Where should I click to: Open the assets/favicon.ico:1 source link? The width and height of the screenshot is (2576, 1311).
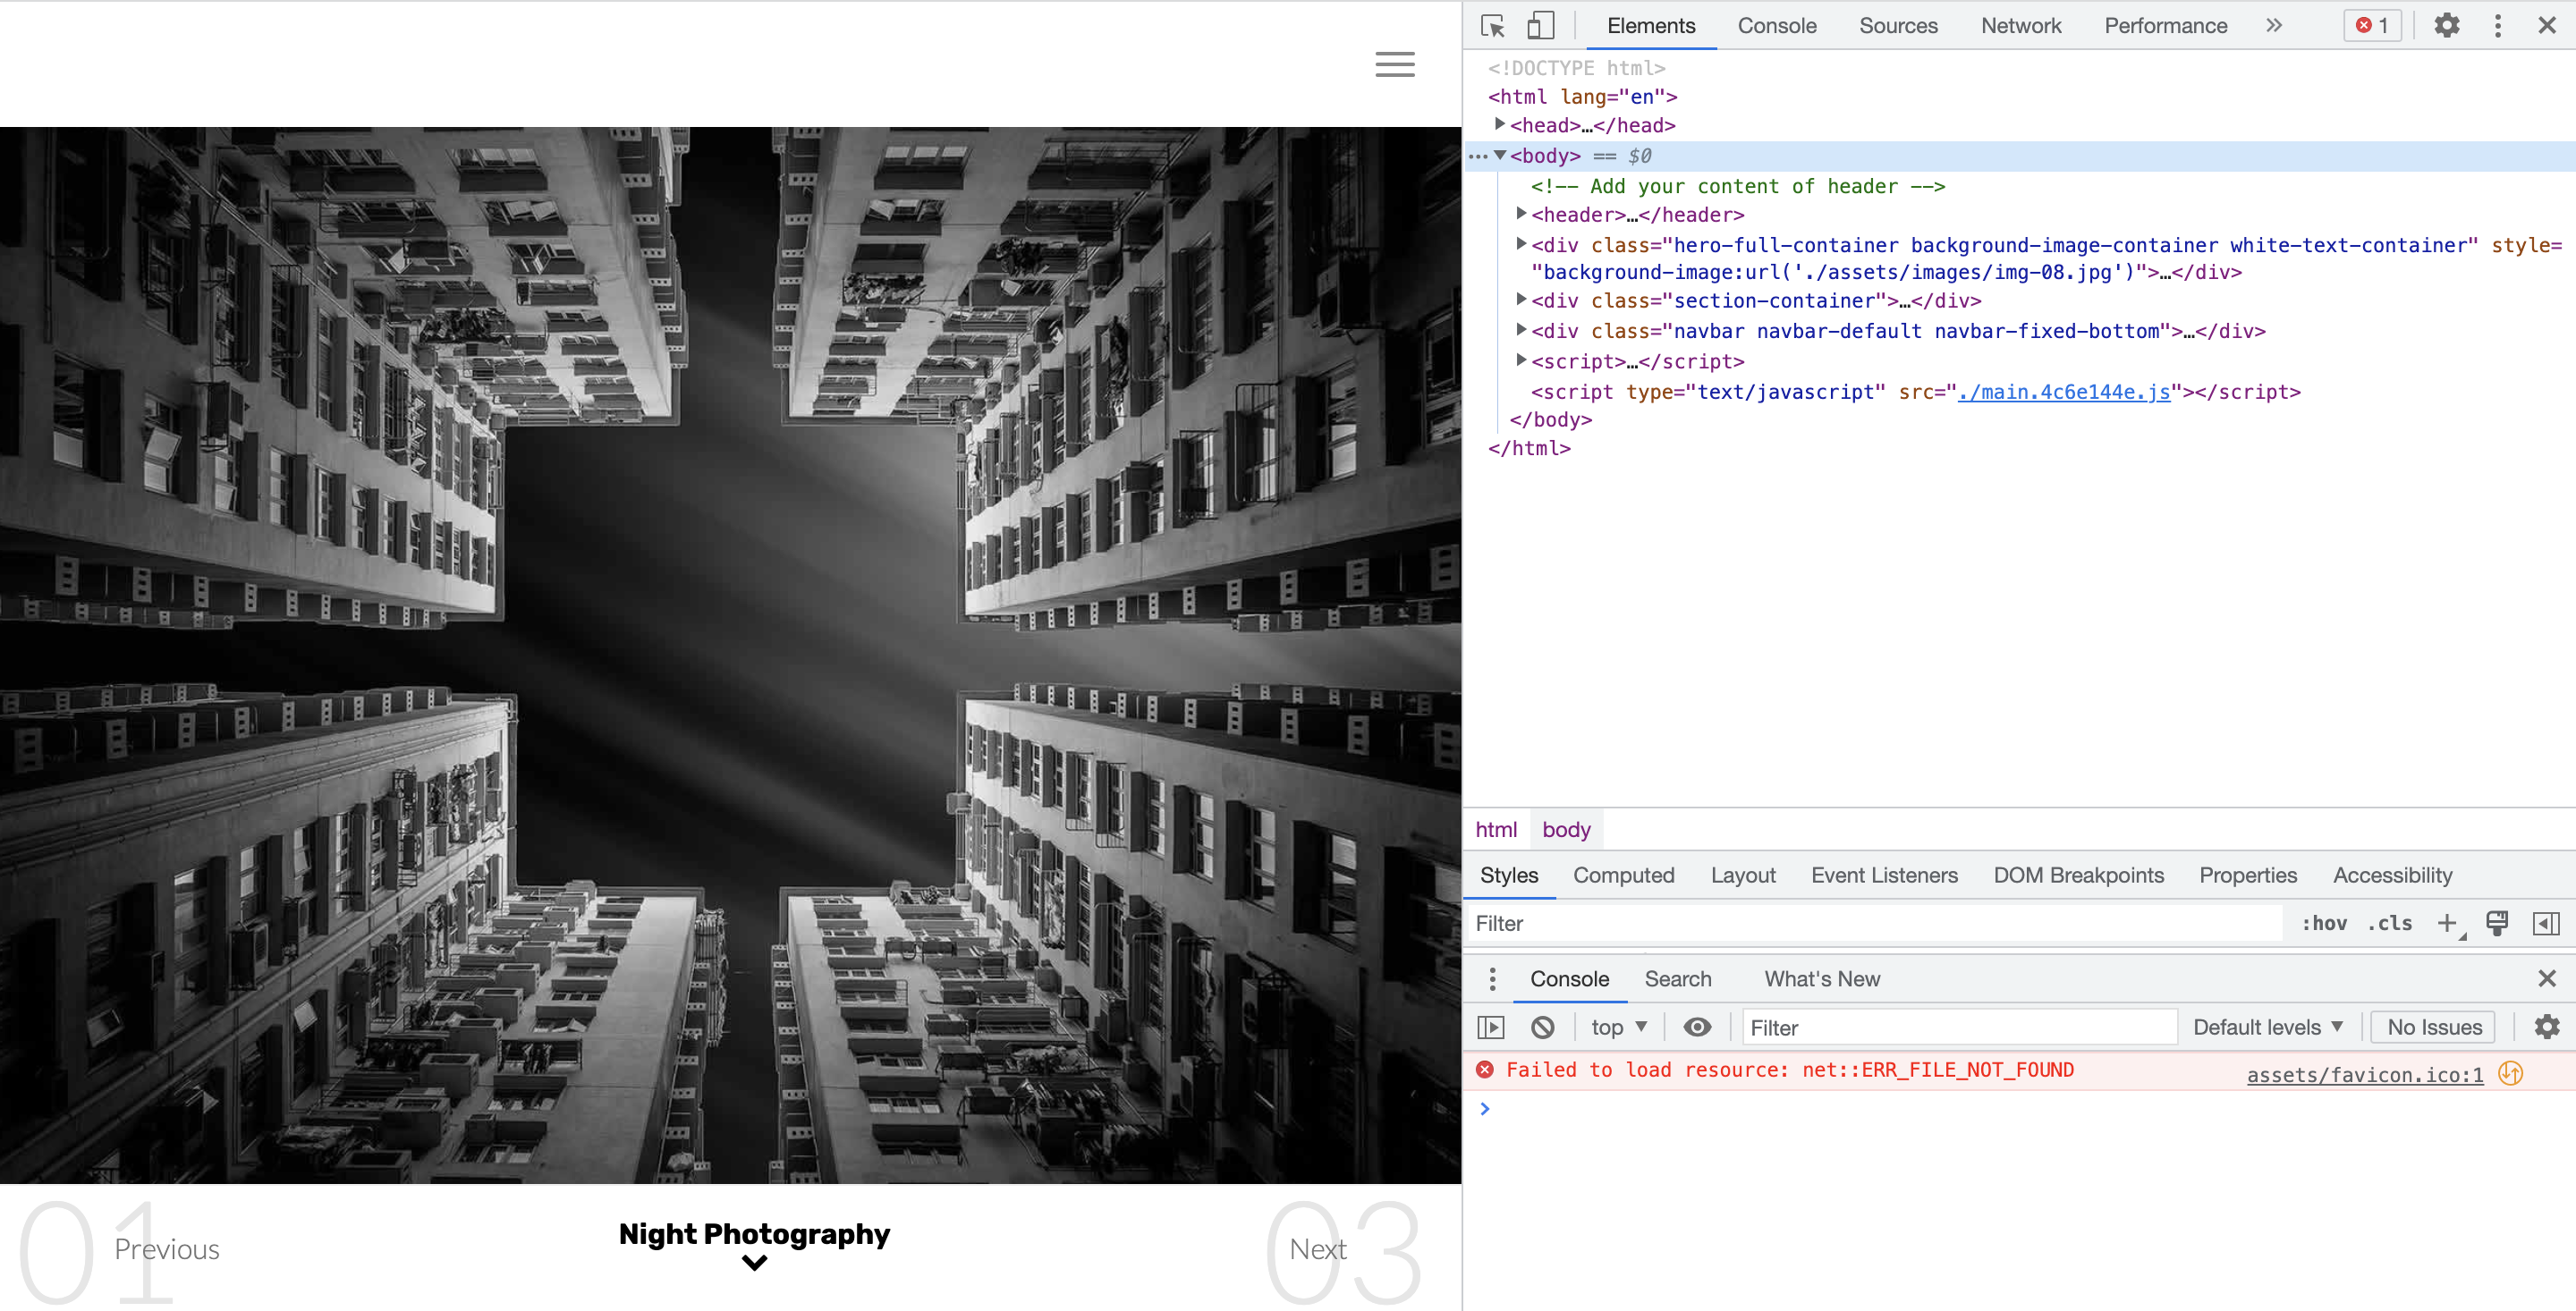2364,1074
